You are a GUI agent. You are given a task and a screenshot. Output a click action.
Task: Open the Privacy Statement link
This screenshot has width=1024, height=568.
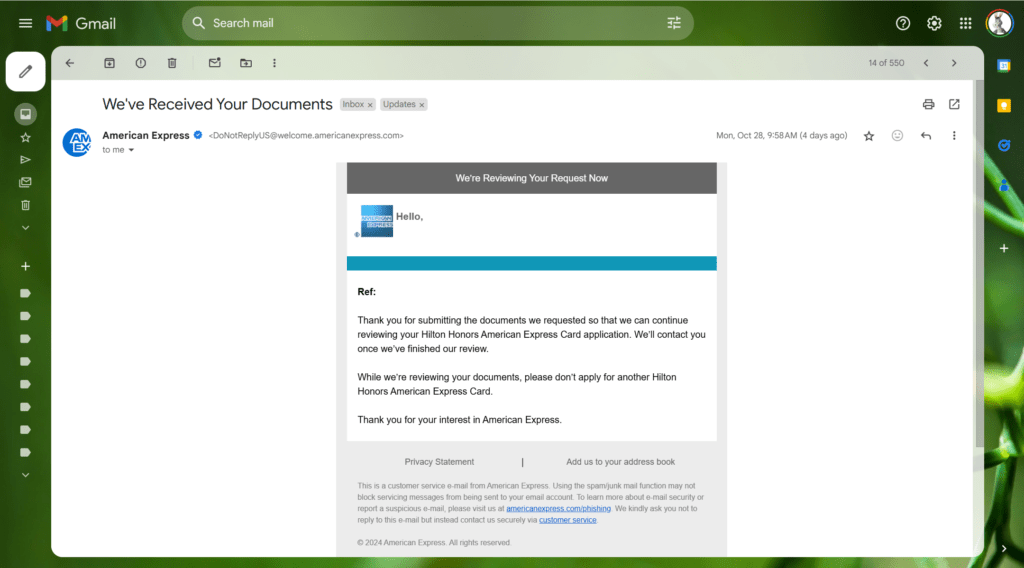[x=439, y=462]
